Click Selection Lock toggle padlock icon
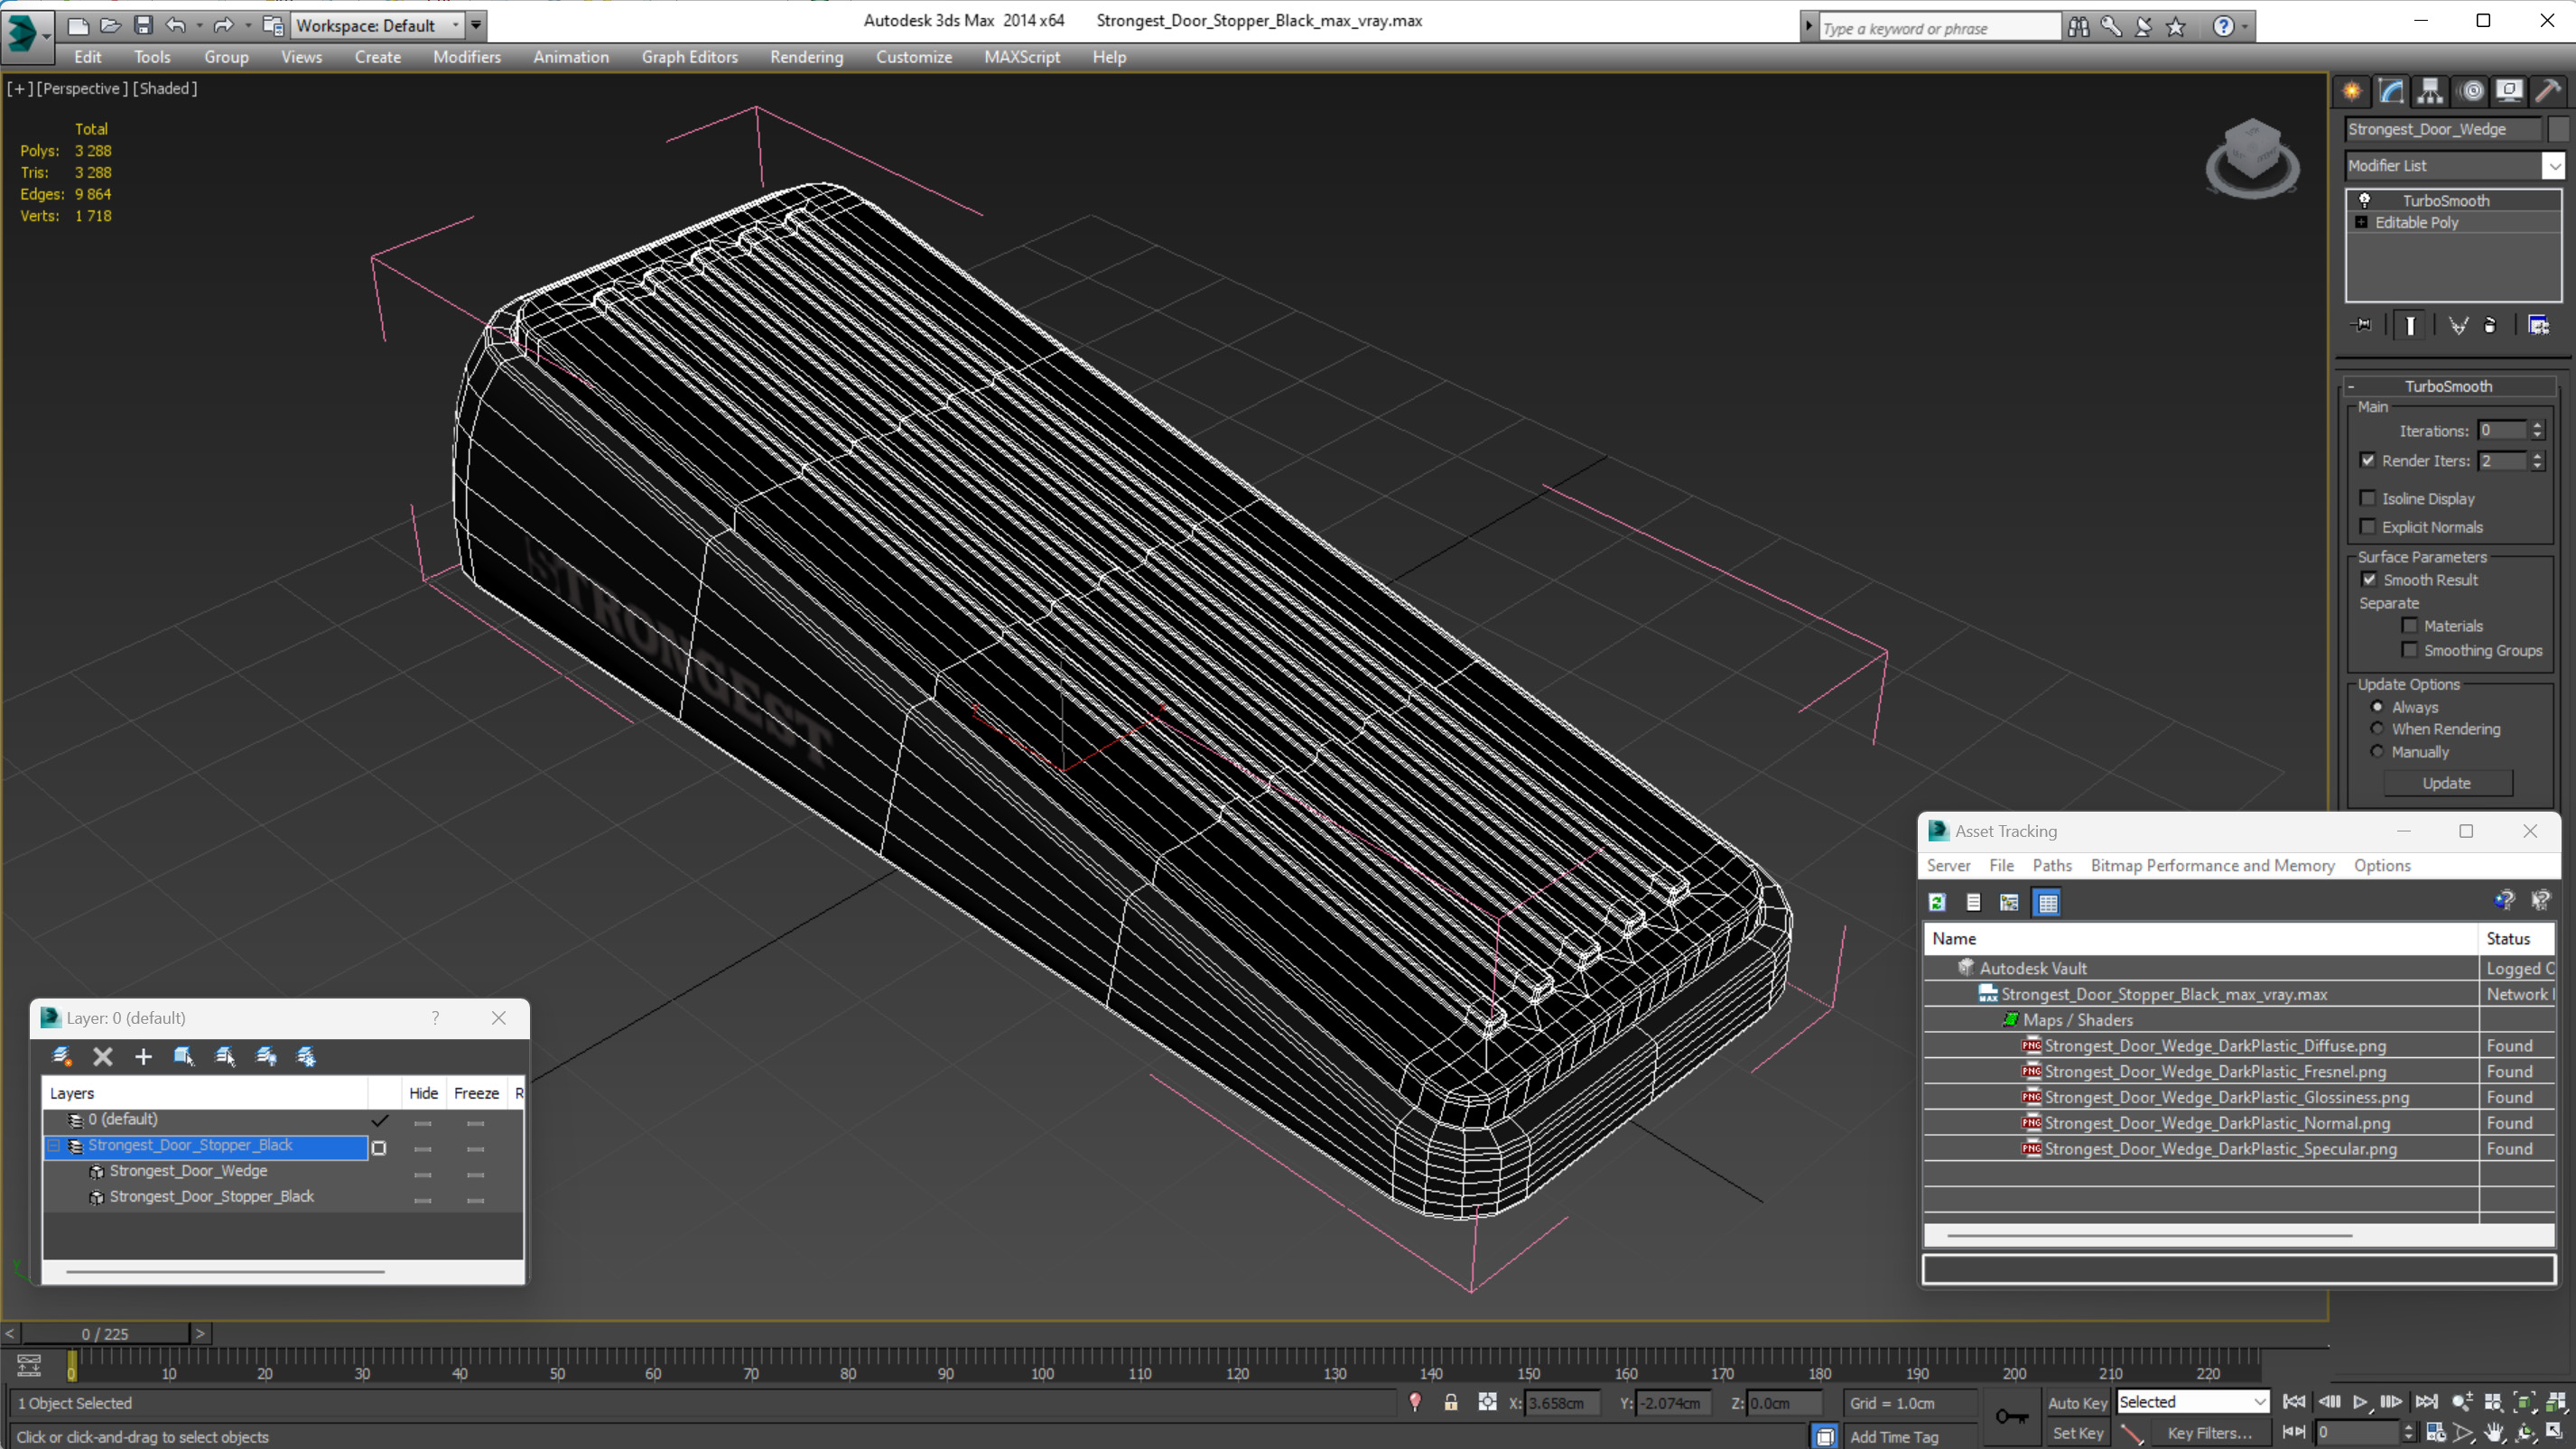Image resolution: width=2576 pixels, height=1449 pixels. 1451,1402
